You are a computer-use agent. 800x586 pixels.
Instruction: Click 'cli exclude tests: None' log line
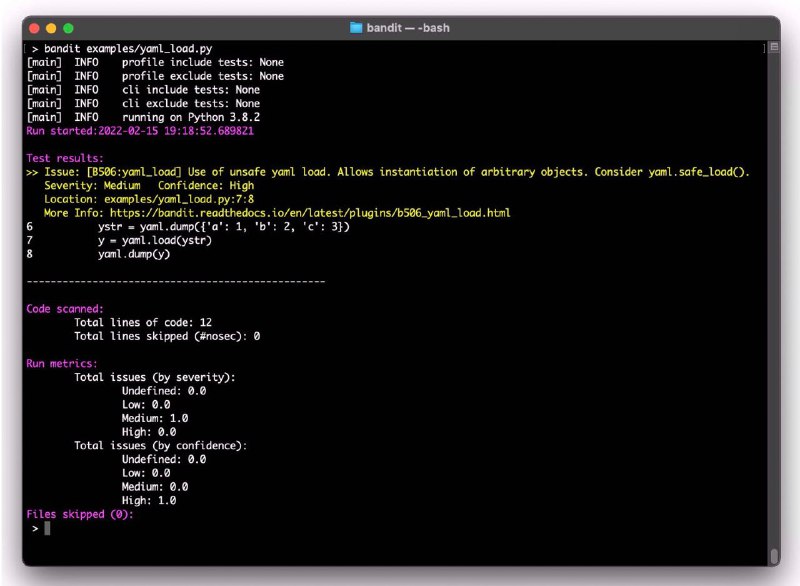coord(191,104)
